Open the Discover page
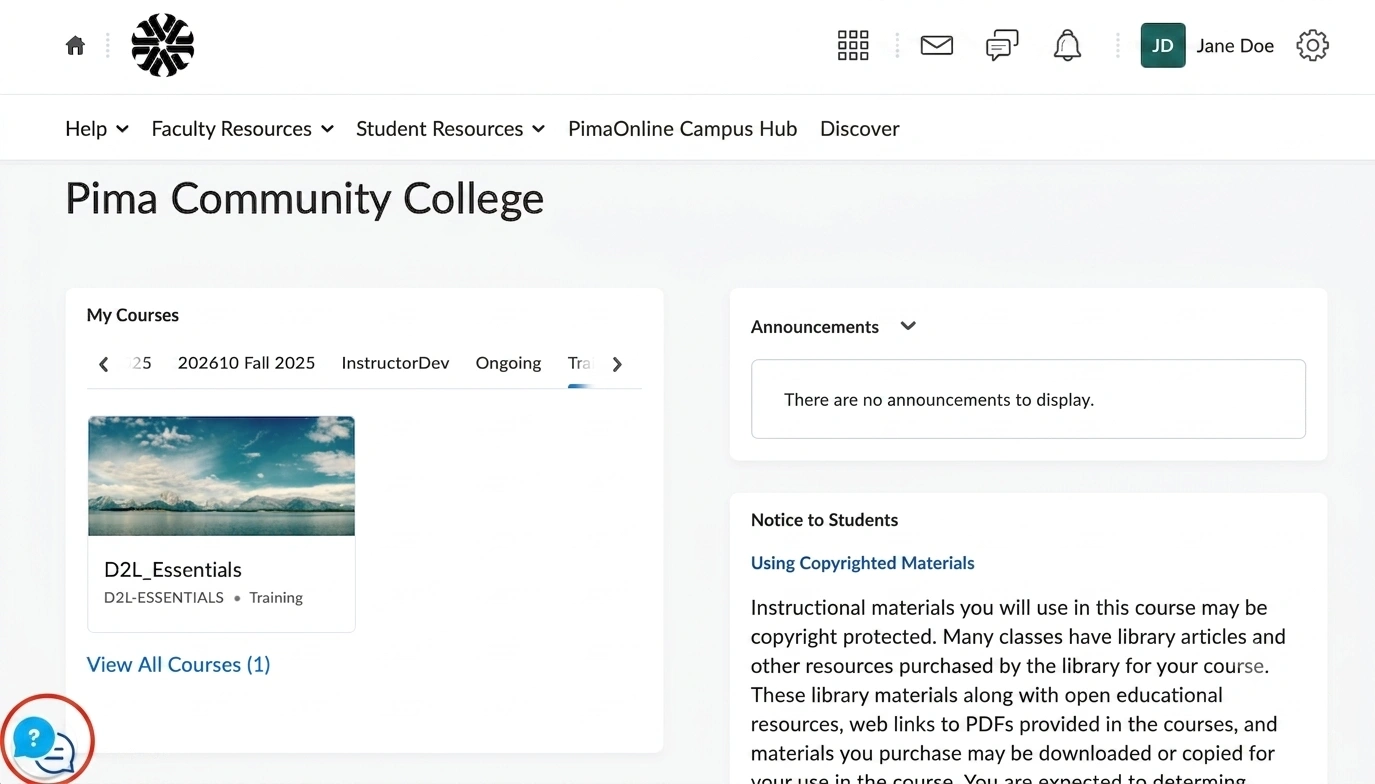The height and width of the screenshot is (784, 1375). [x=860, y=129]
